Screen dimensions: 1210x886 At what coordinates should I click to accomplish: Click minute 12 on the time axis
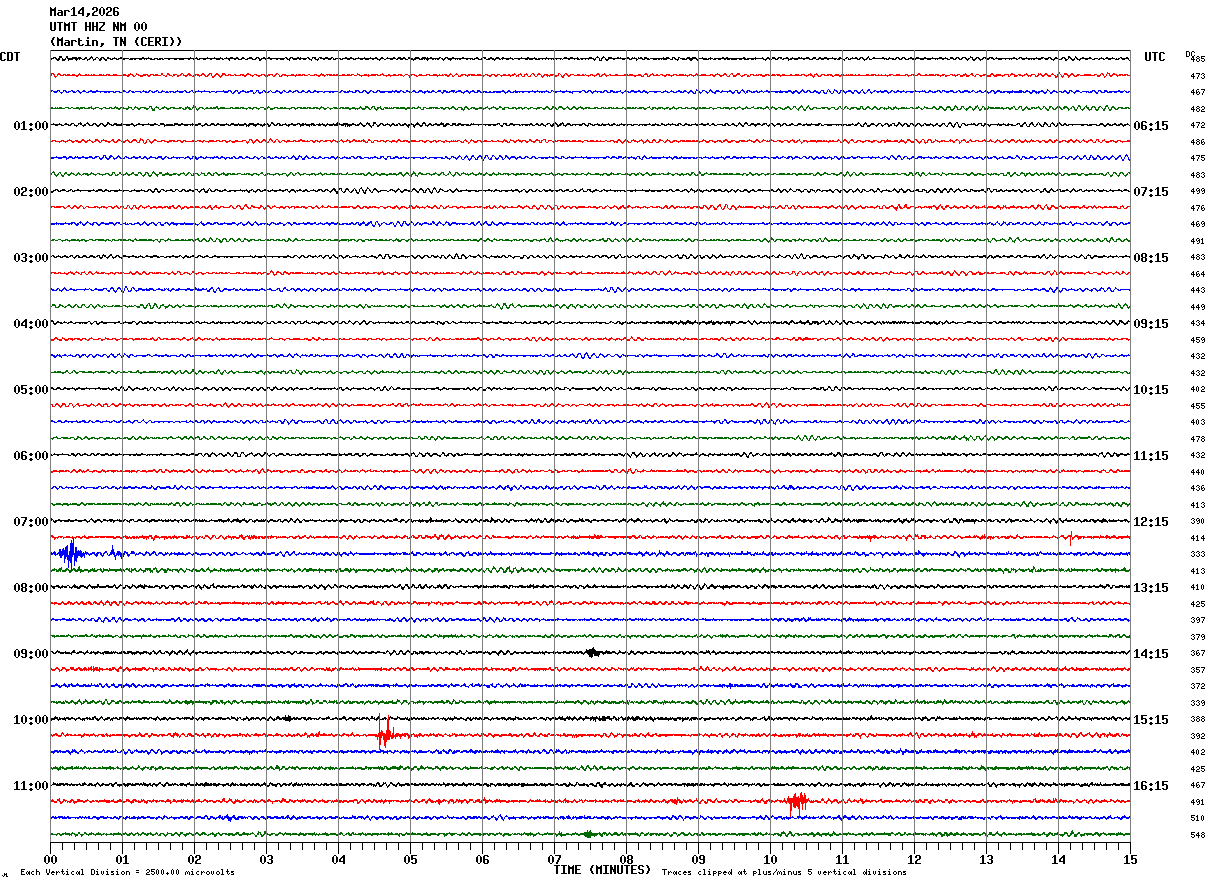click(x=914, y=859)
